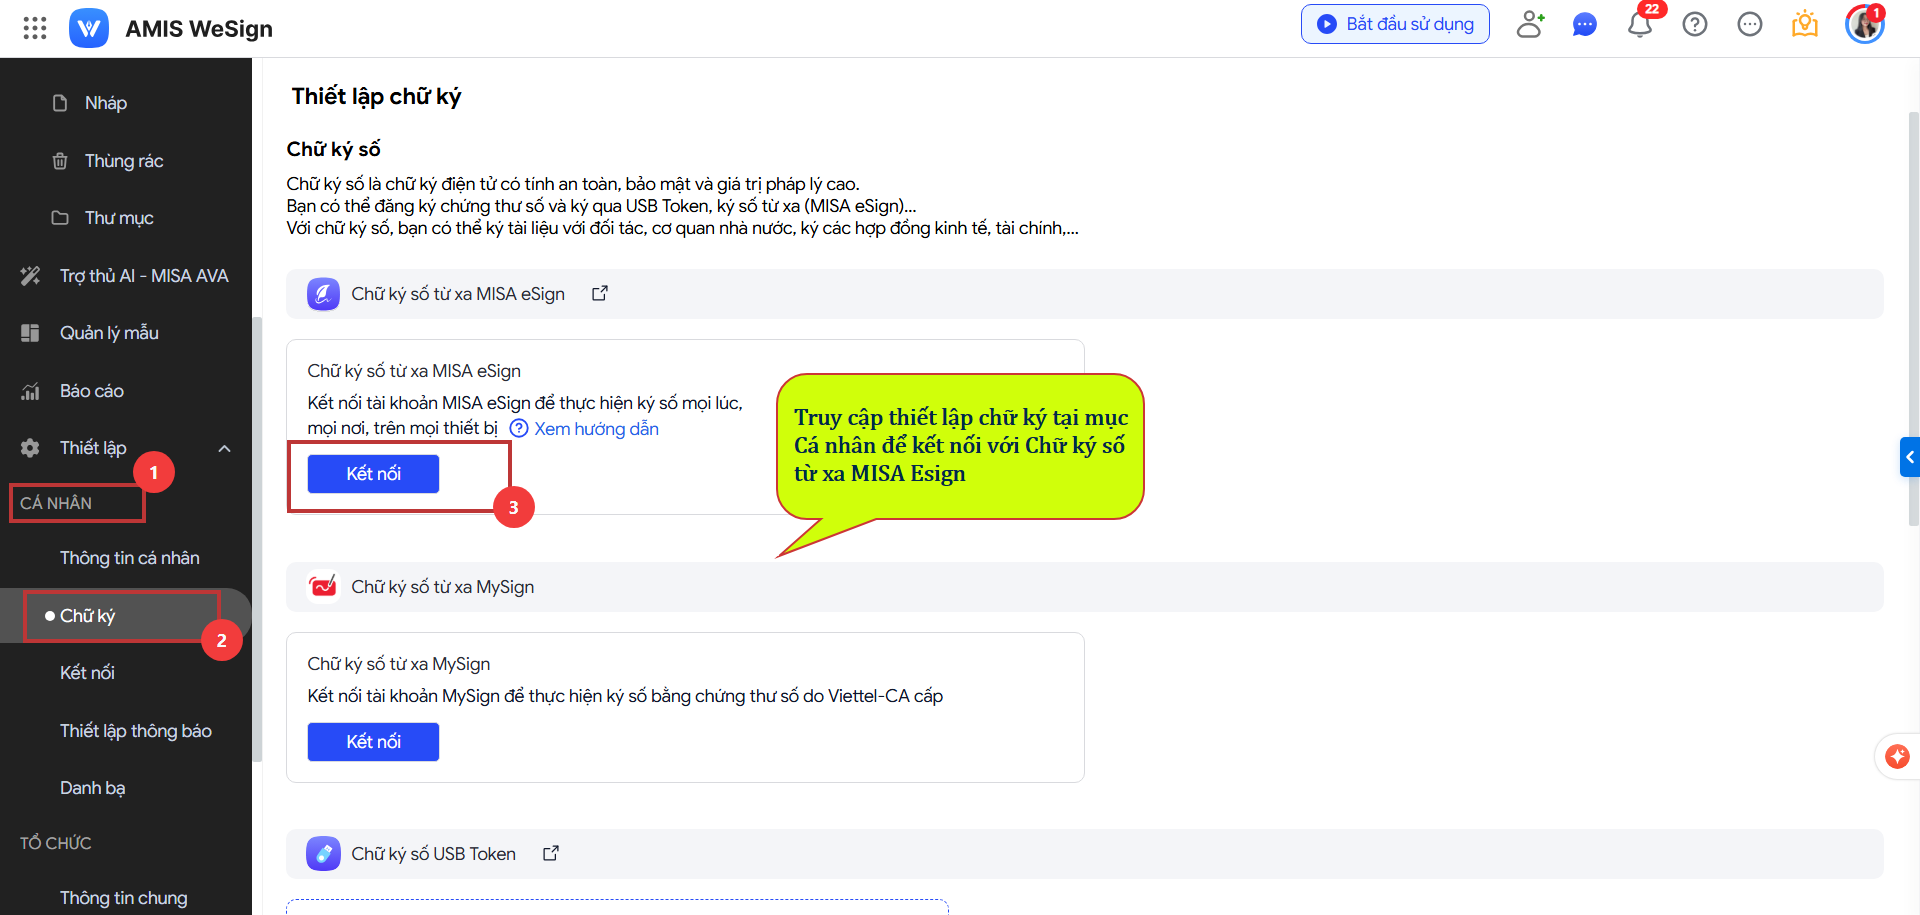Click the Thiết lập gear icon
This screenshot has width=1920, height=915.
coord(31,448)
